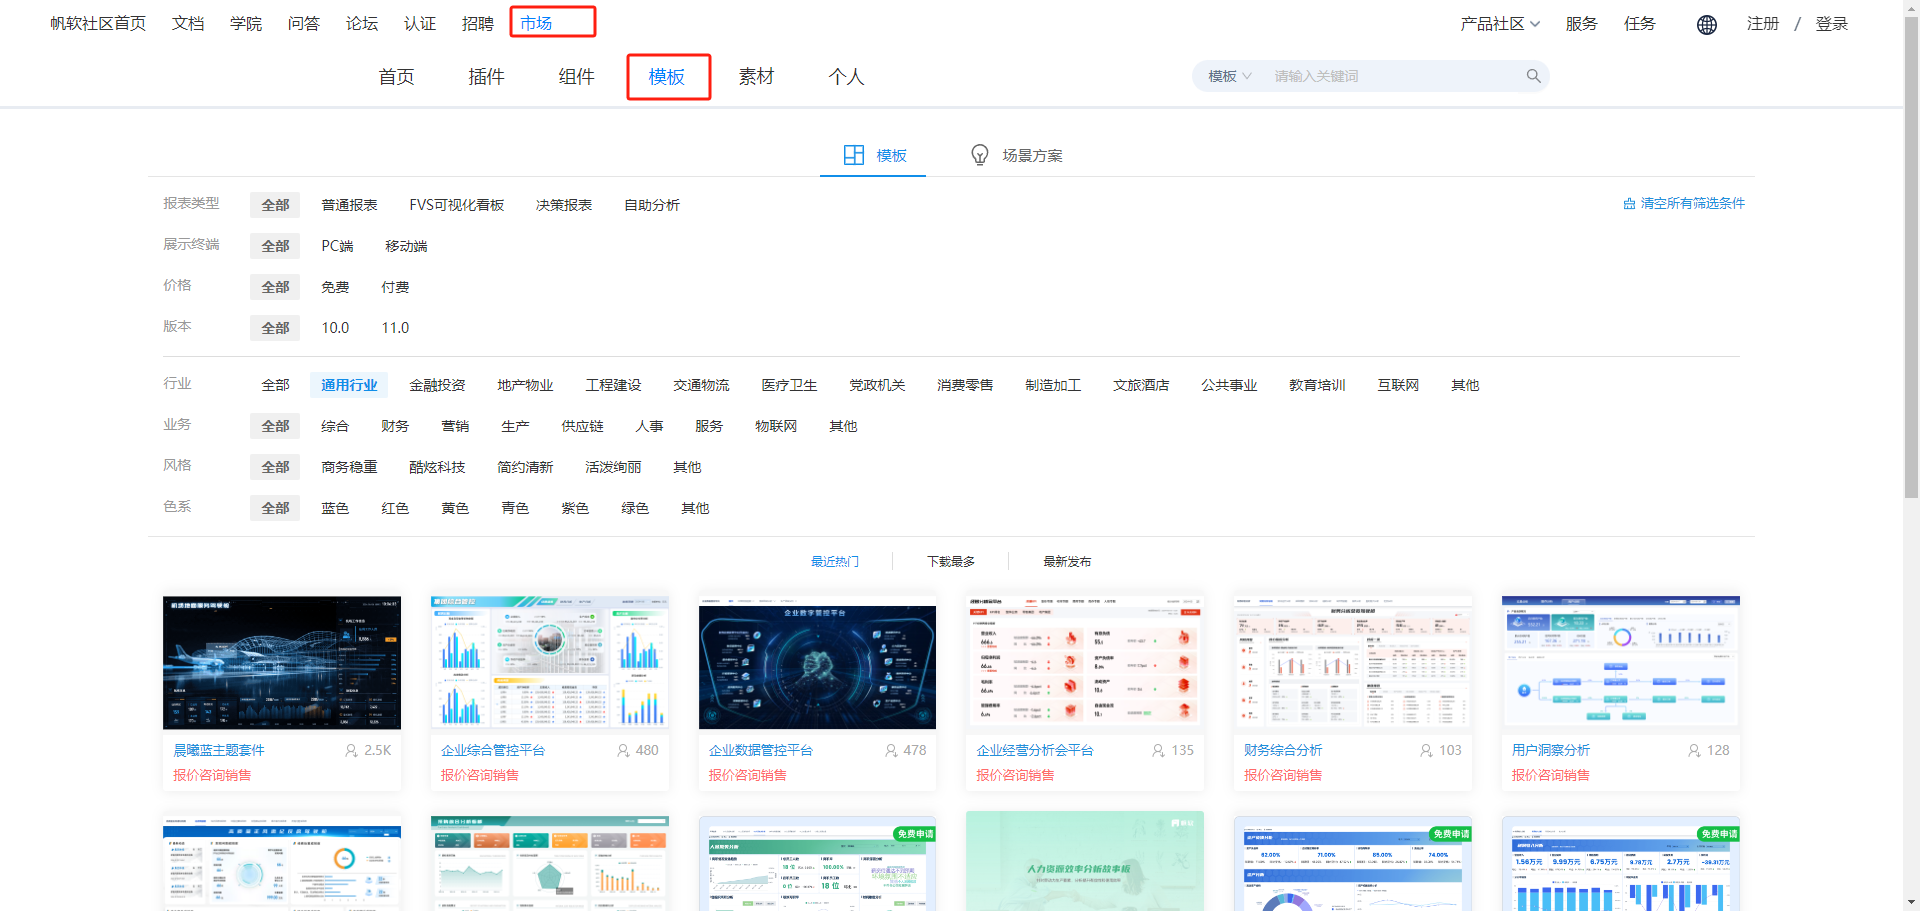Click the 清空所有筛选条件 clear filters link
The image size is (1920, 911).
1684,203
